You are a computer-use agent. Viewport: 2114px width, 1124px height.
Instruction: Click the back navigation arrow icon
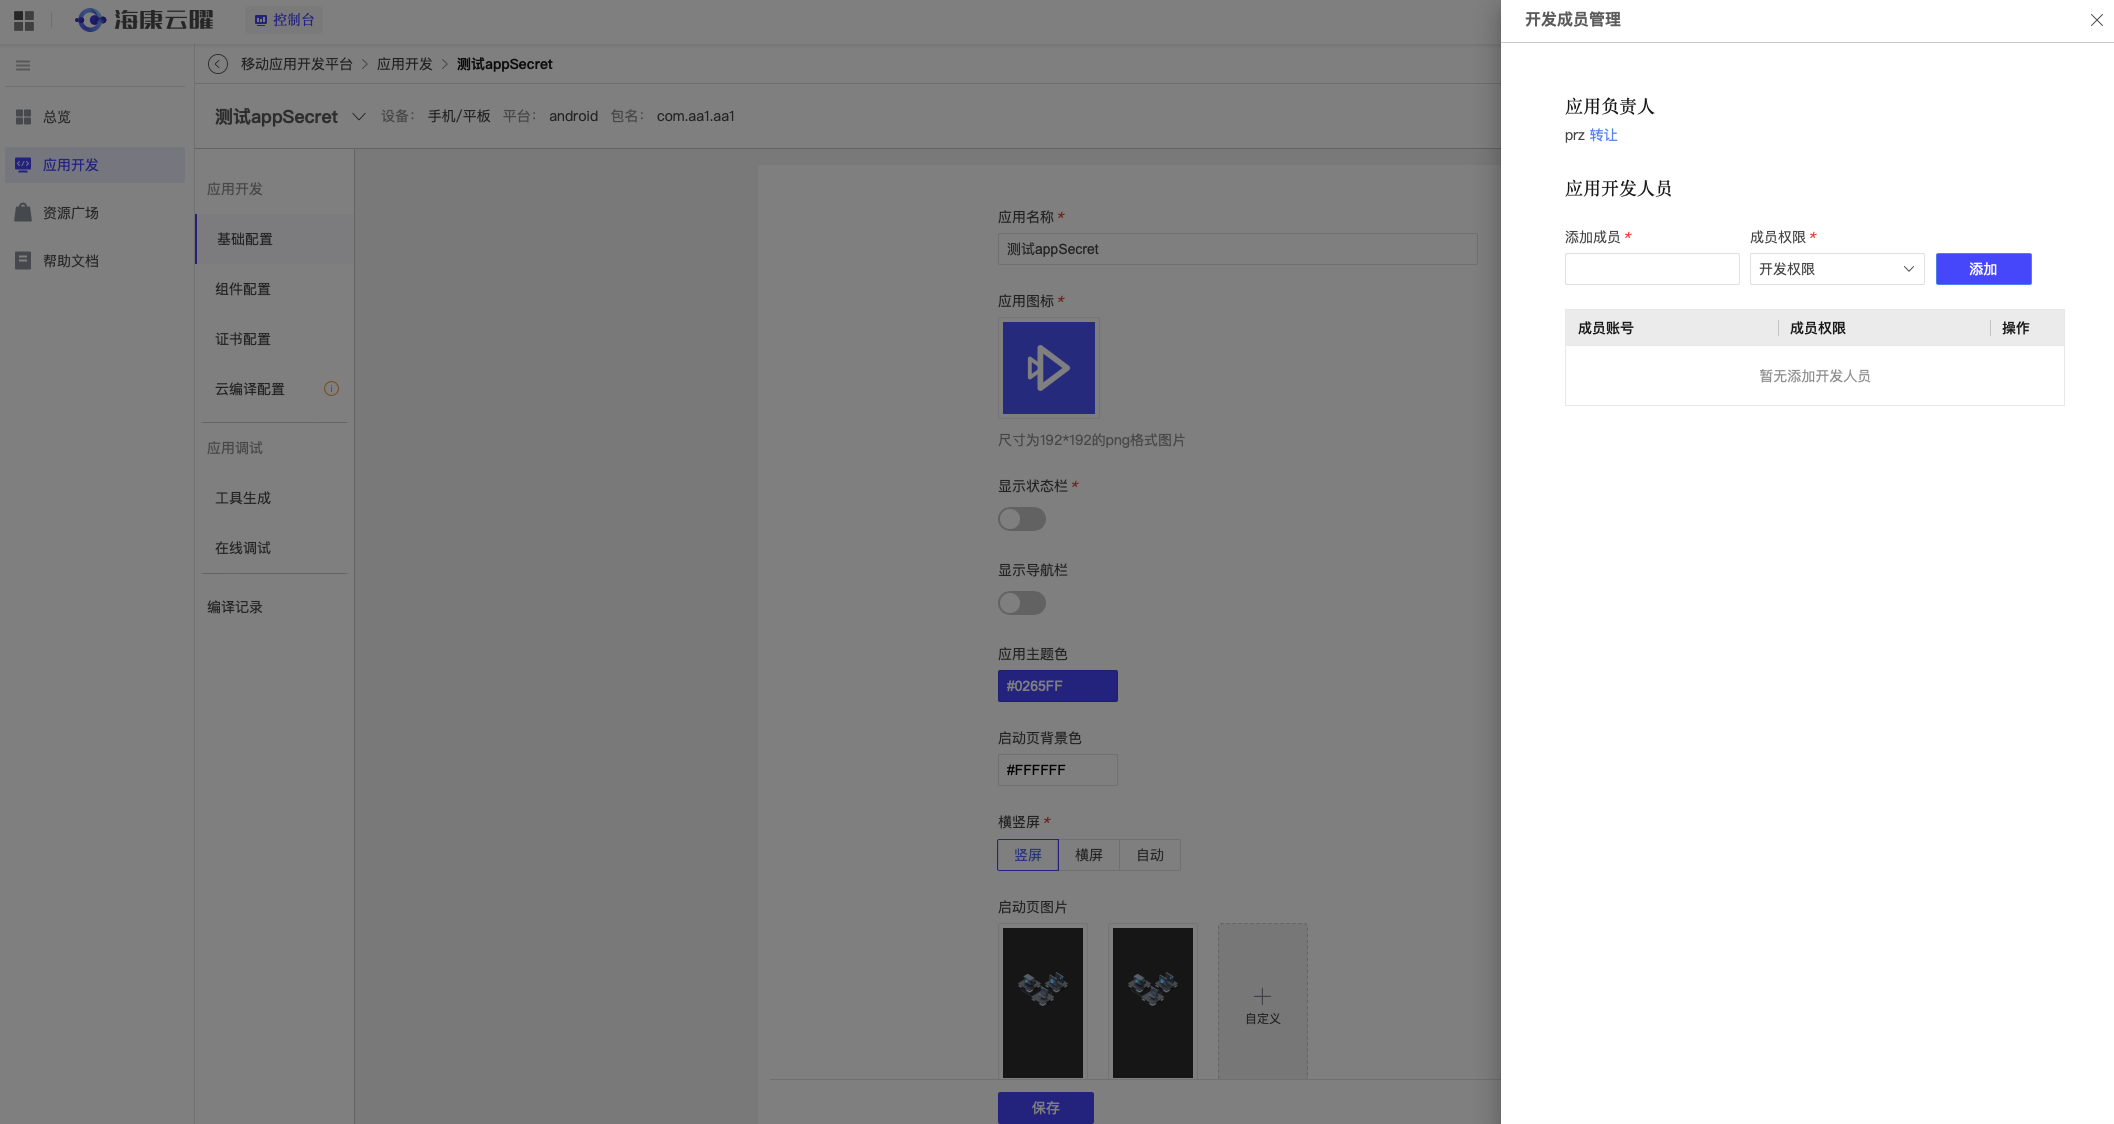click(218, 63)
